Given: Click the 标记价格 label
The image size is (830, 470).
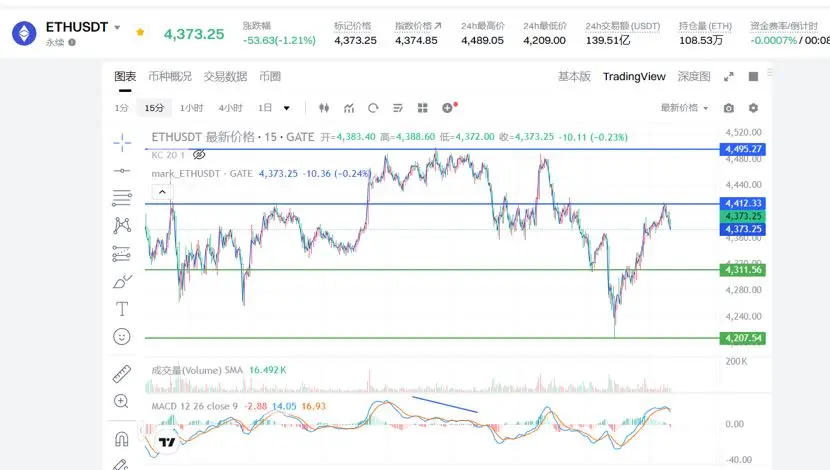Looking at the screenshot, I should [353, 25].
